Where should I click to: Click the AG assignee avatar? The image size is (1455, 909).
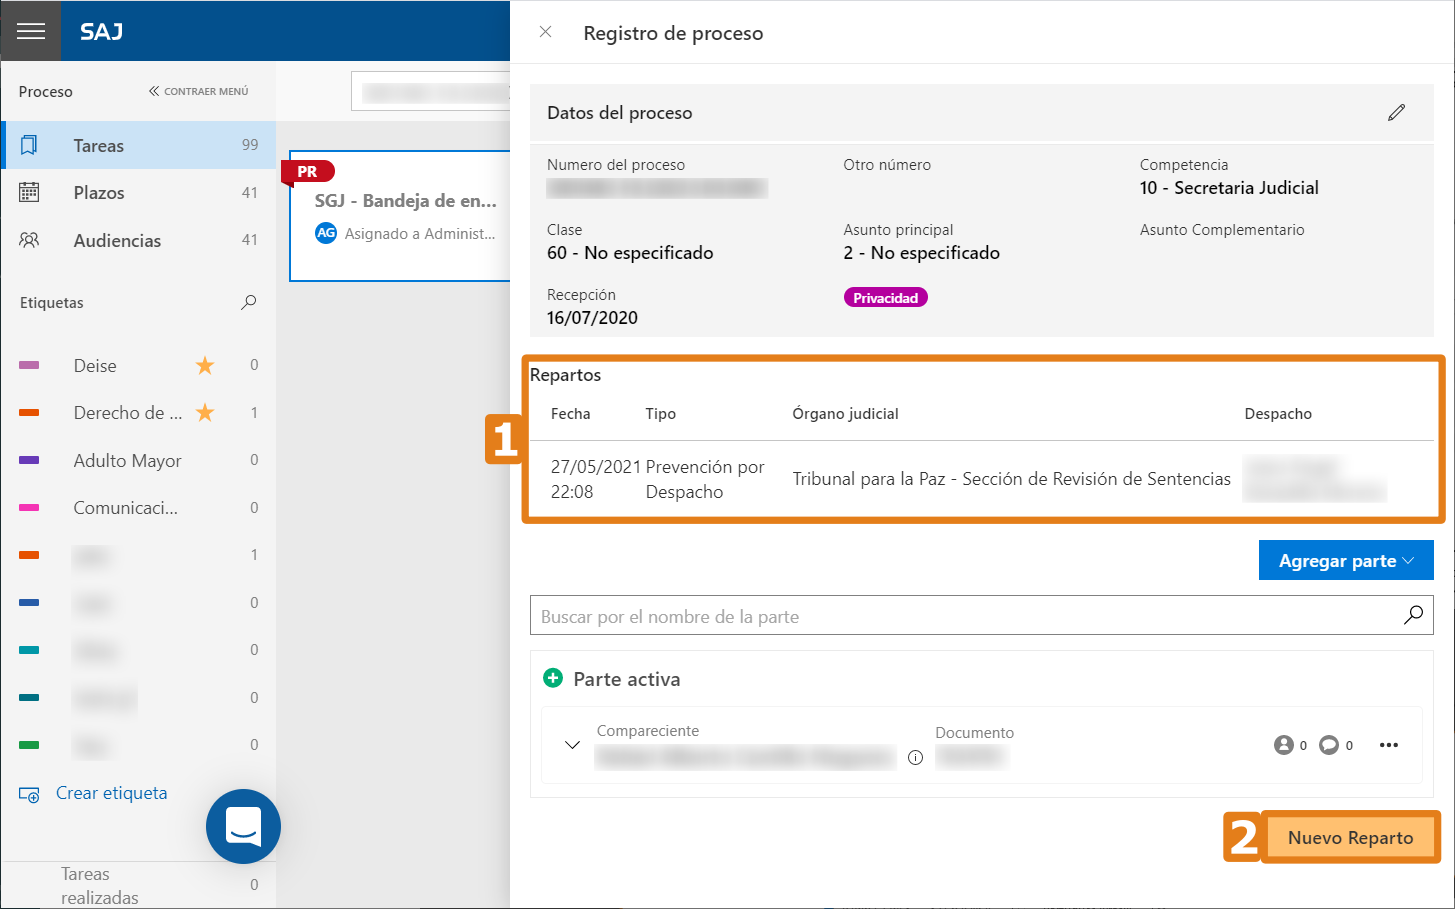click(x=326, y=233)
